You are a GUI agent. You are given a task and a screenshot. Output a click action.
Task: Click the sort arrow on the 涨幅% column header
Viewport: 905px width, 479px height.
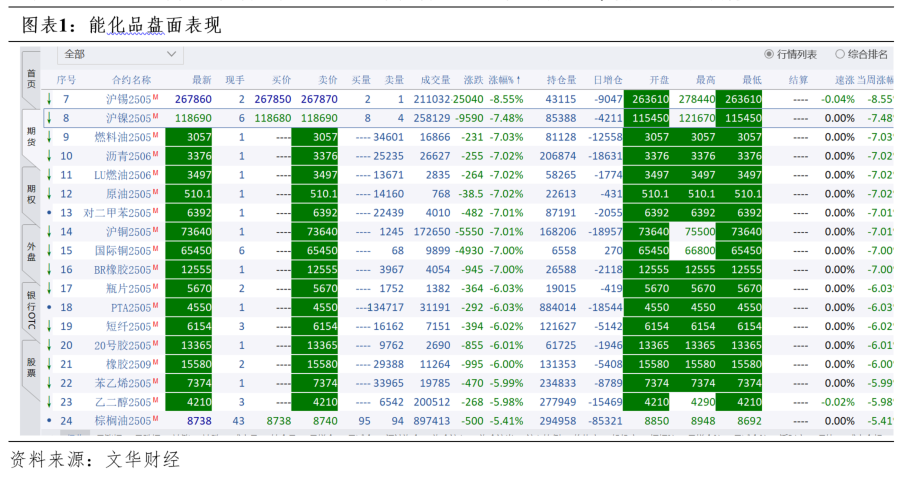pos(517,79)
